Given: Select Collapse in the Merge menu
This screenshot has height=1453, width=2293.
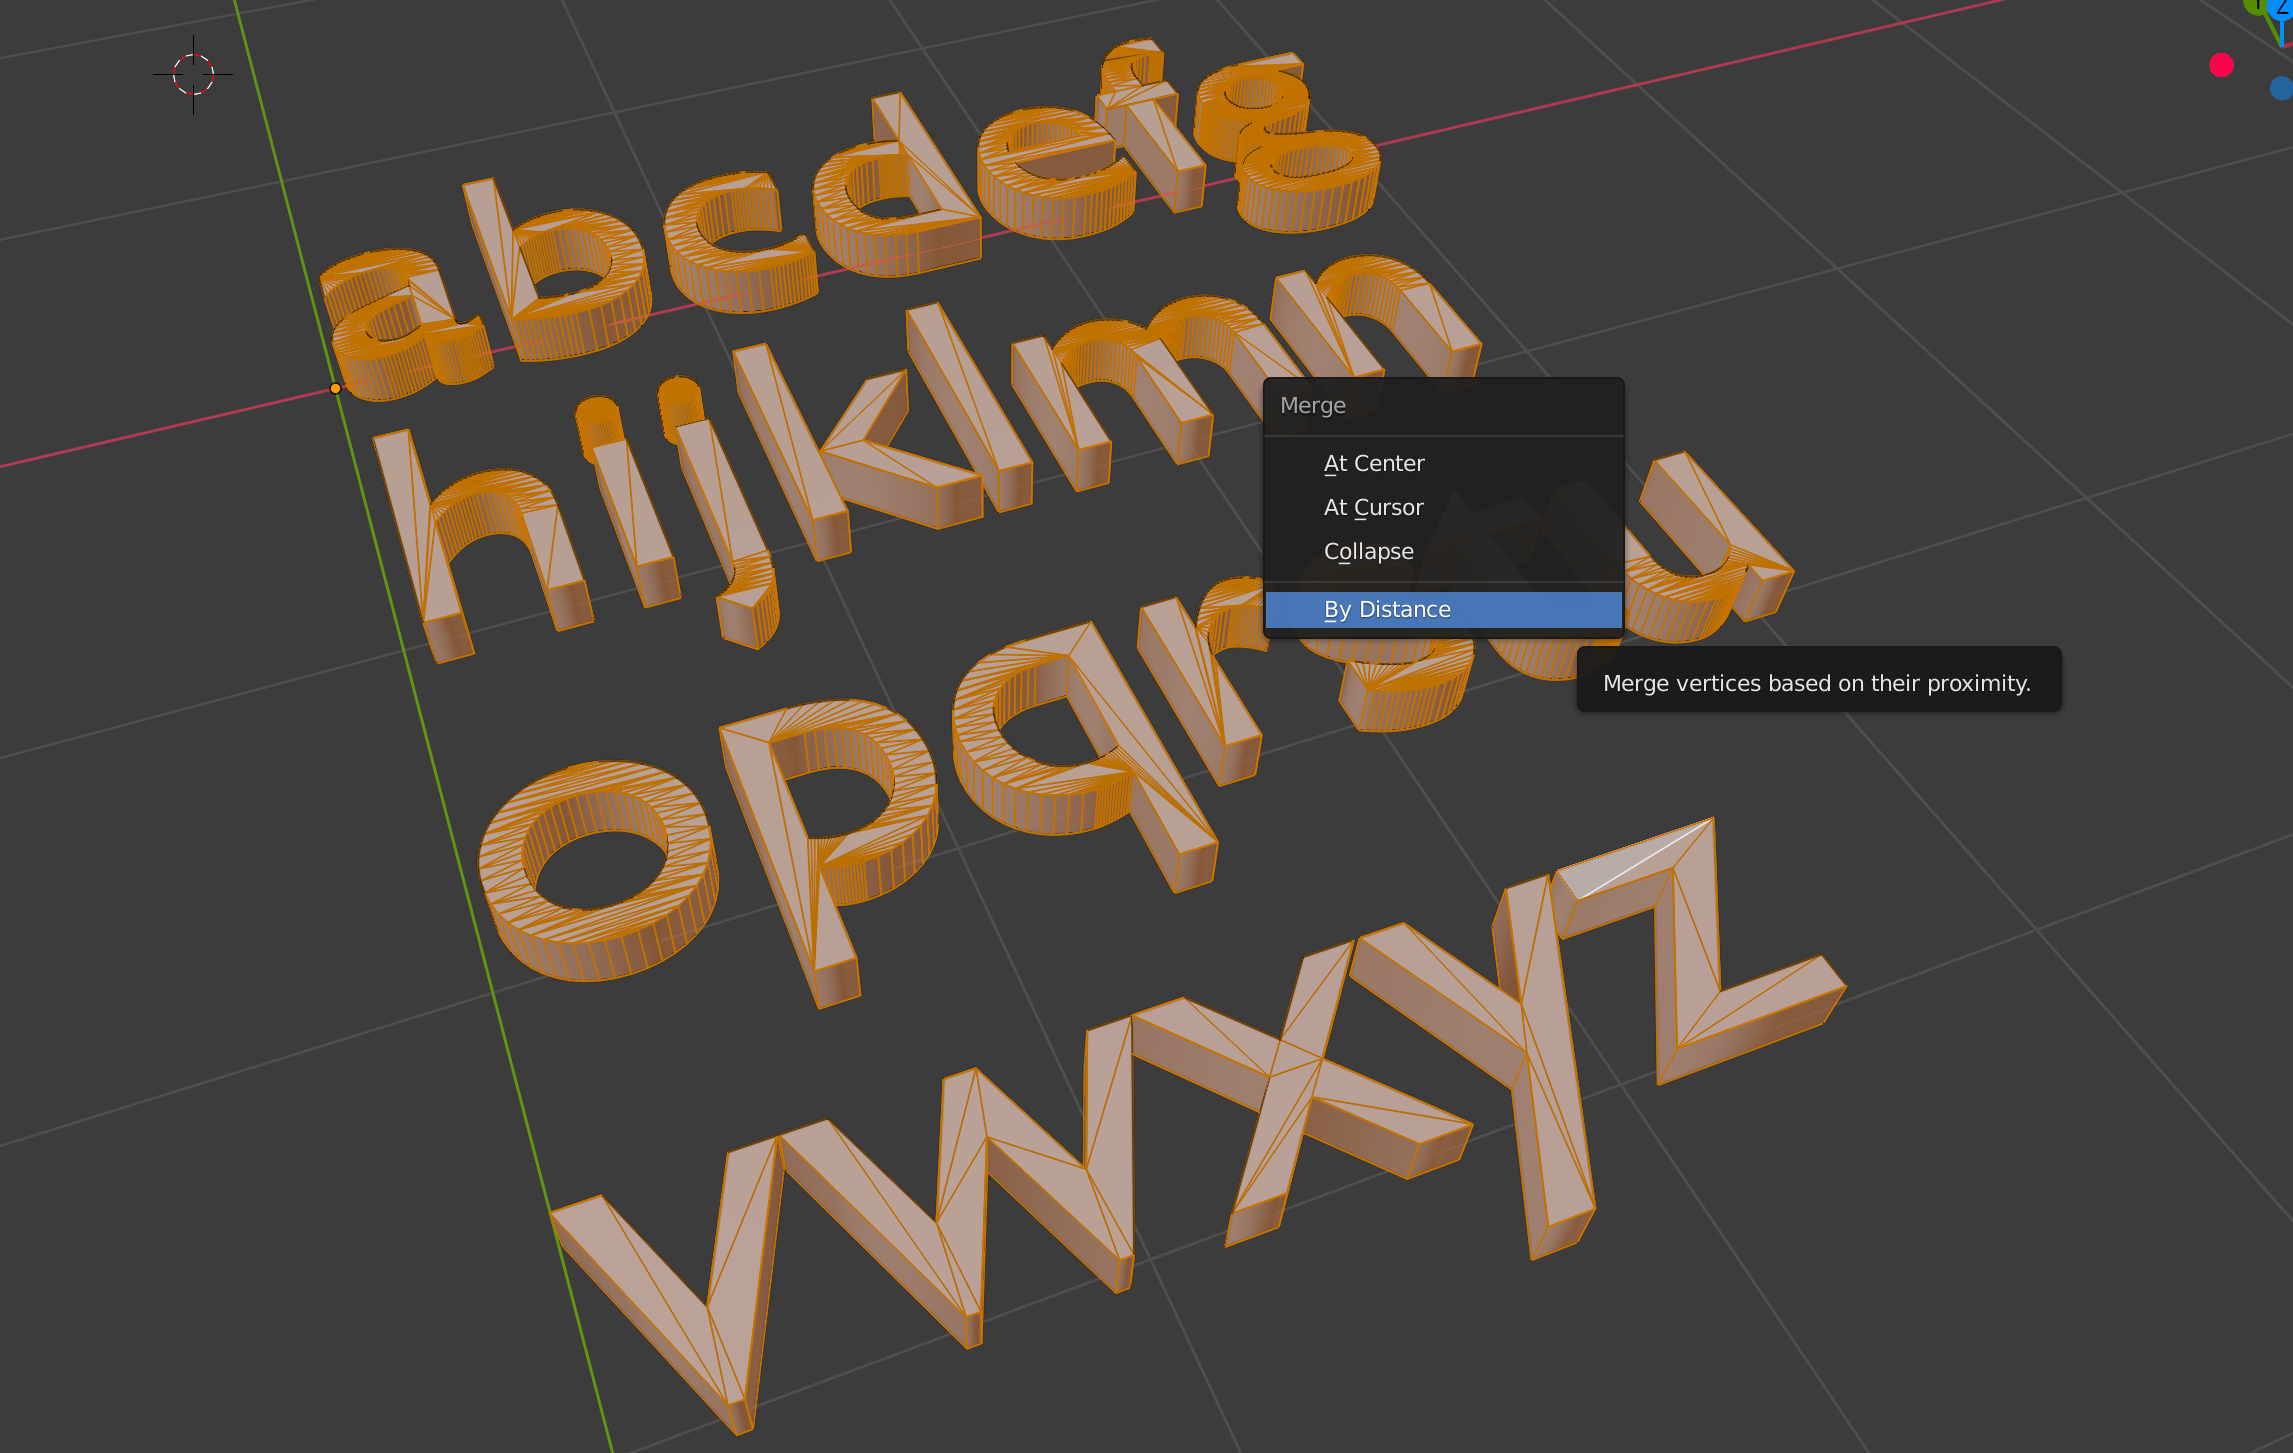Looking at the screenshot, I should (1368, 552).
